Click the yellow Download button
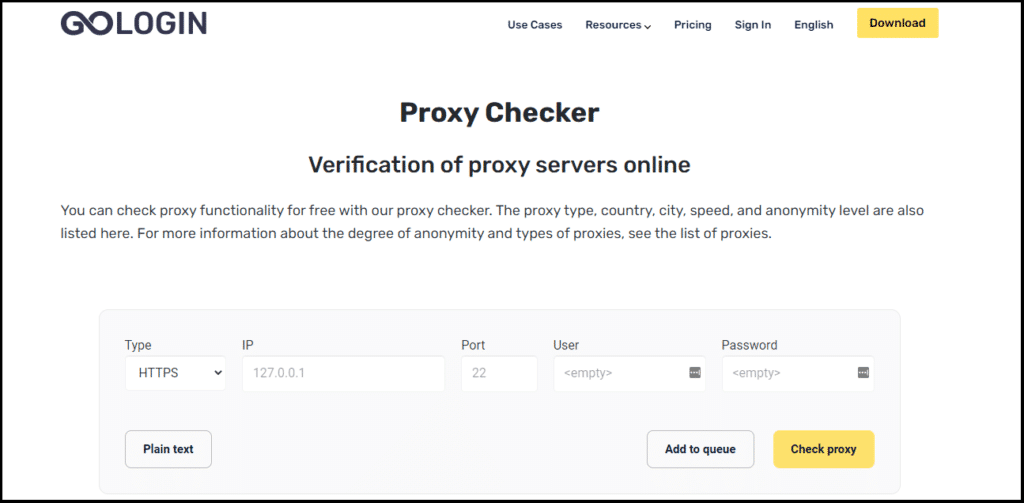The height and width of the screenshot is (503, 1024). click(897, 23)
